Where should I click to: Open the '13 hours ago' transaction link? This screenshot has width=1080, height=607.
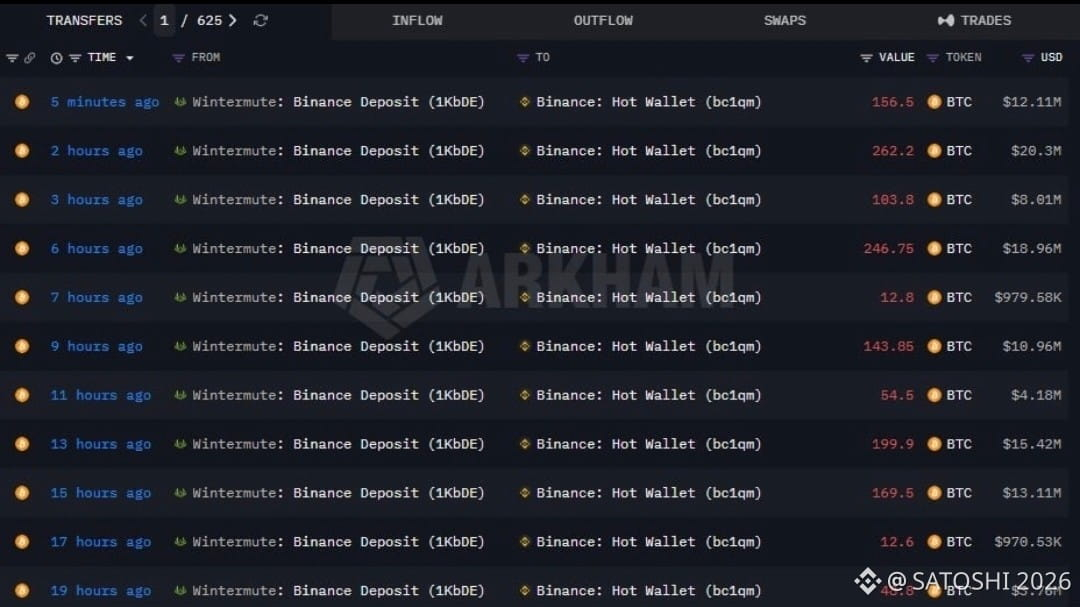101,444
